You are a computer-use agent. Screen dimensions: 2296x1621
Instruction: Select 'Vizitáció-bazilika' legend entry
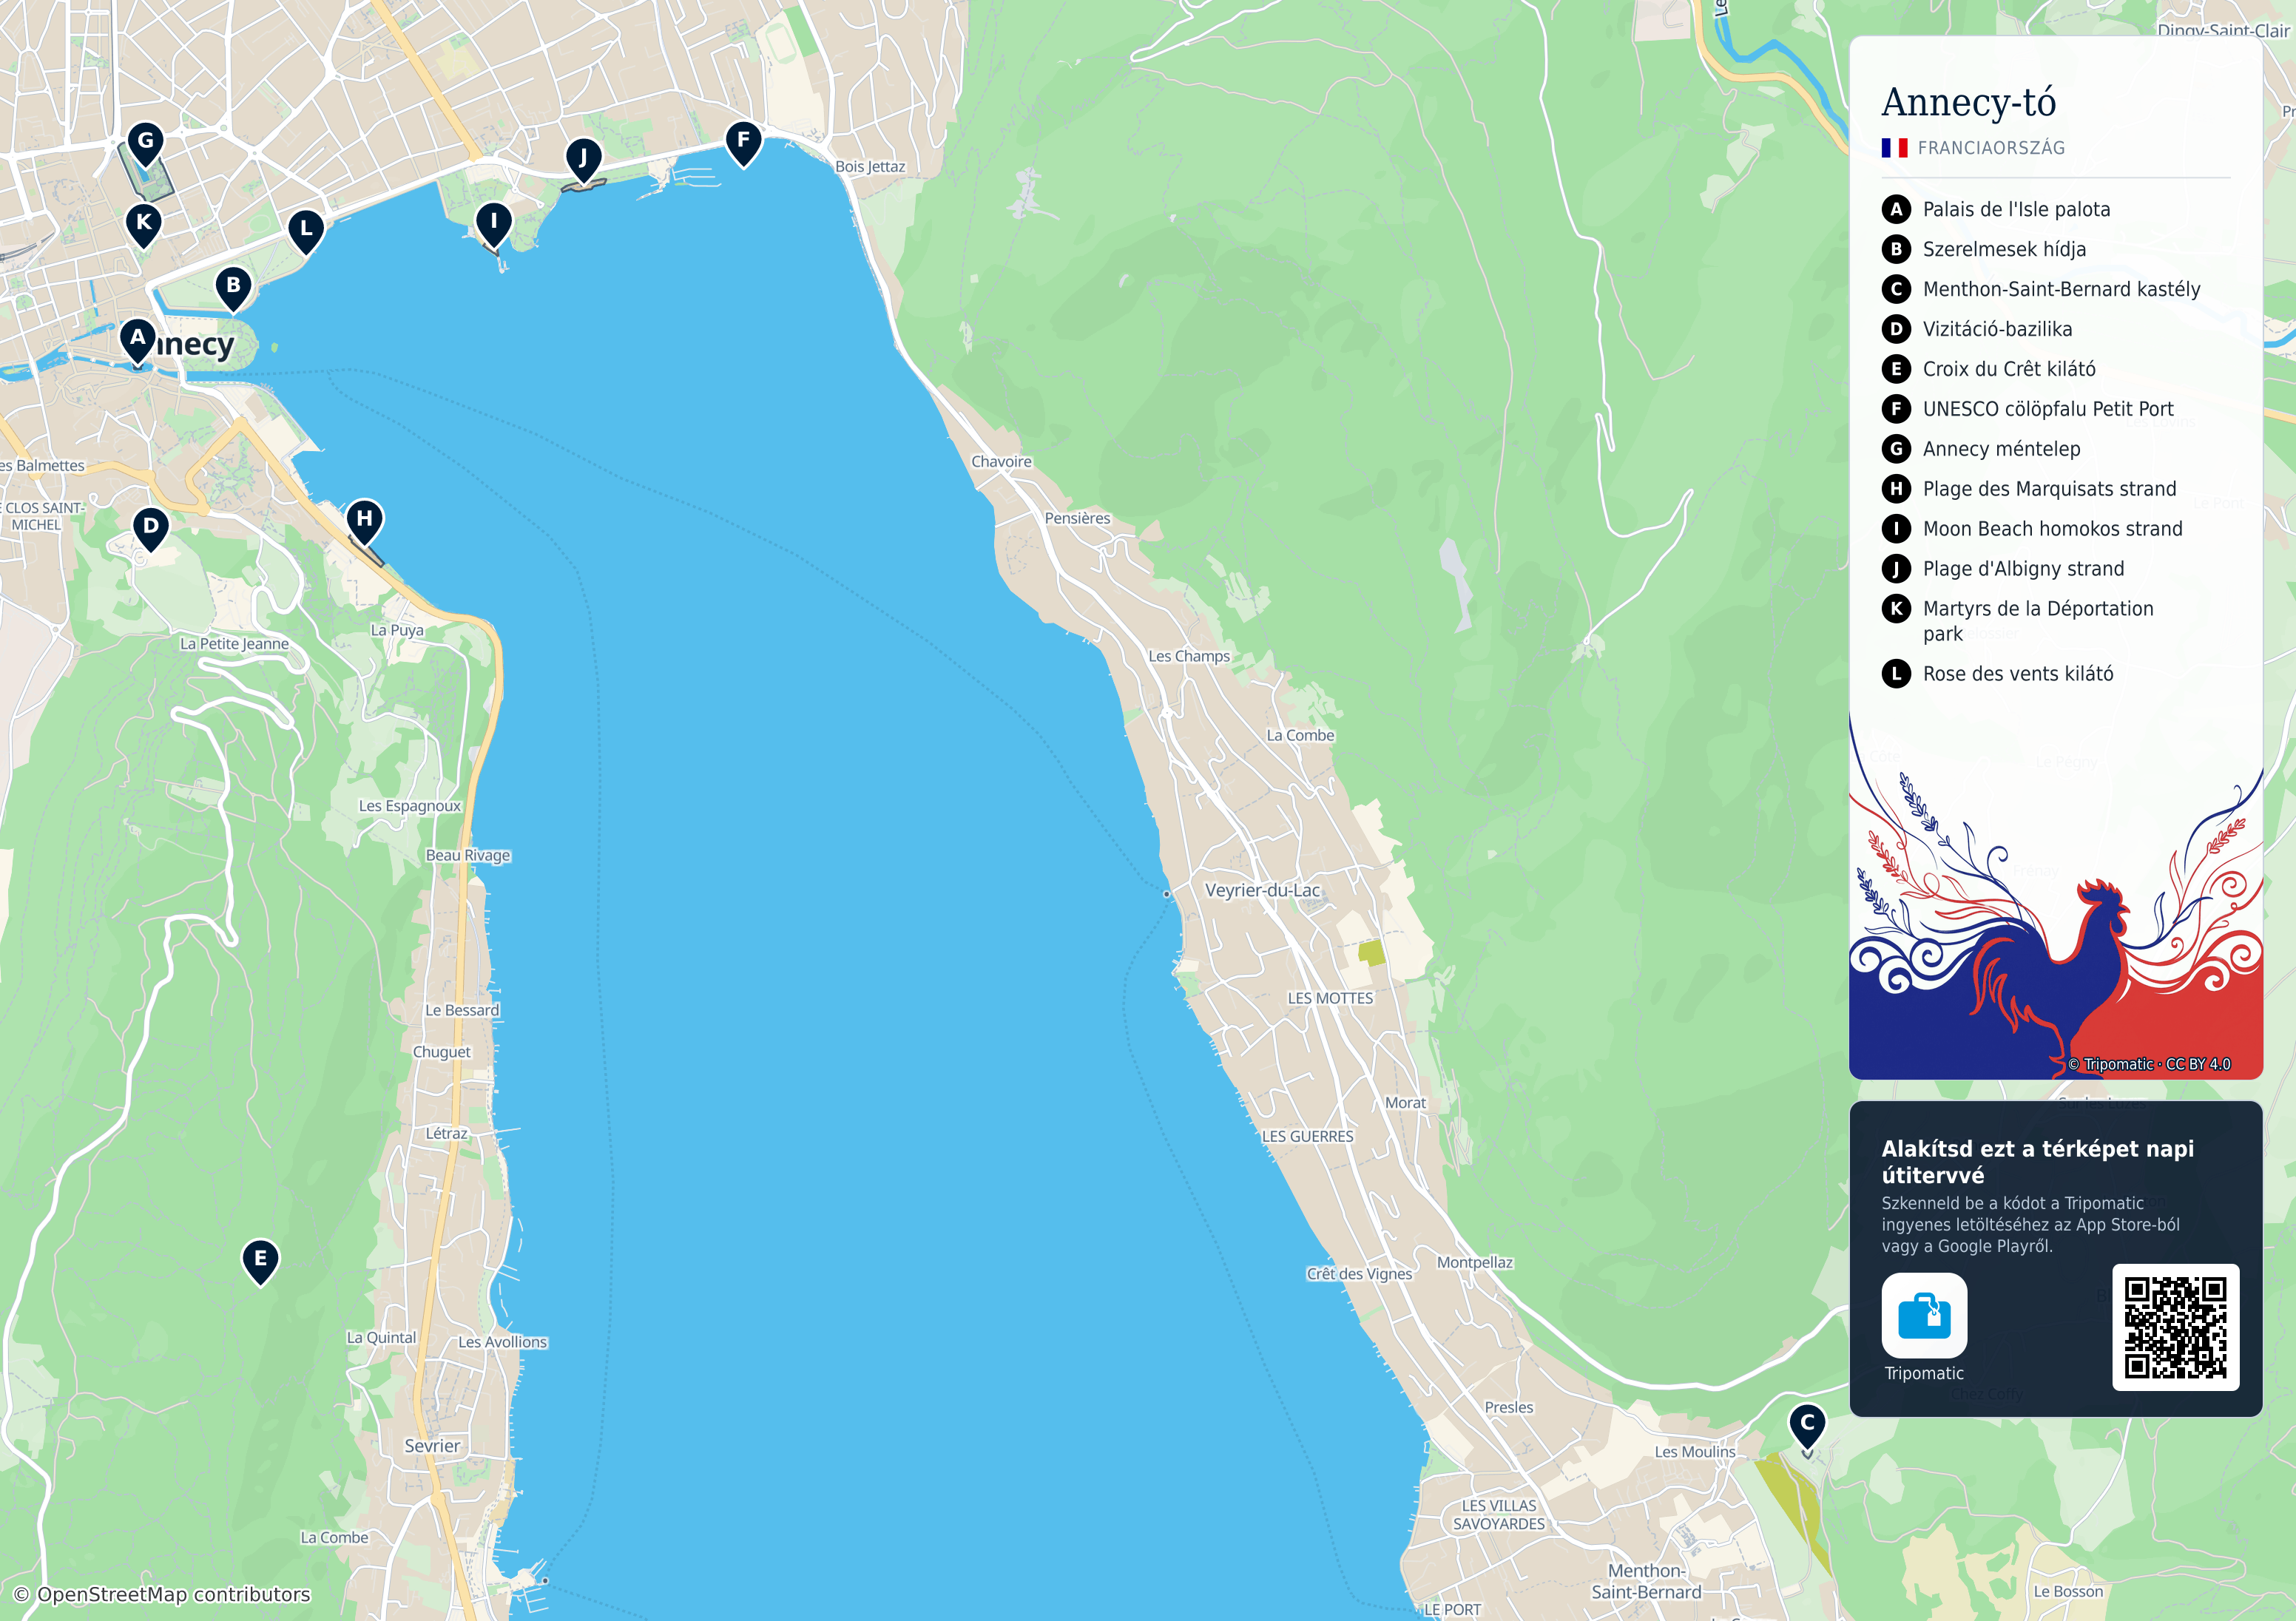(x=1997, y=329)
